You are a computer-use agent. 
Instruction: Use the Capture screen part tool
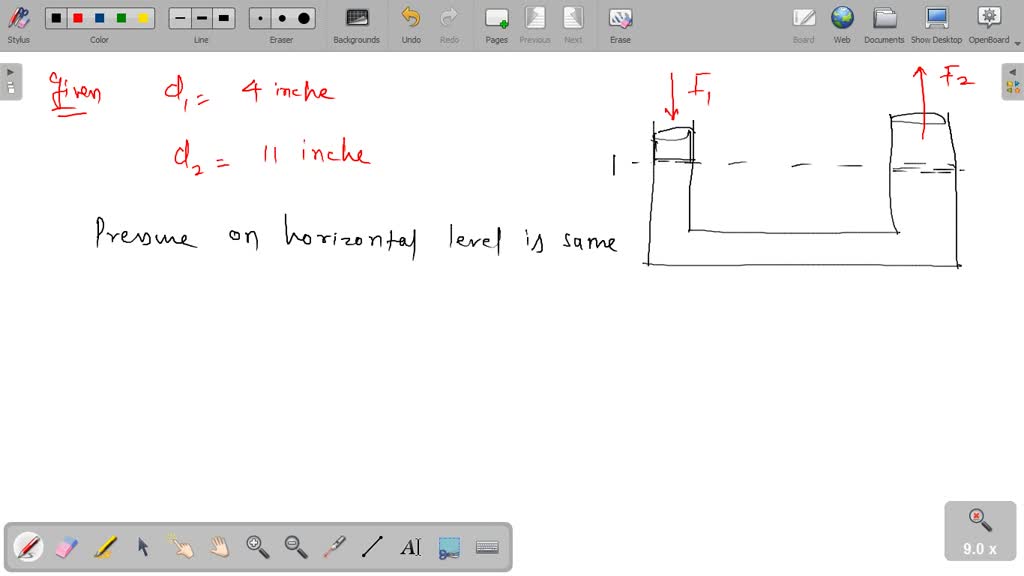pyautogui.click(x=448, y=546)
